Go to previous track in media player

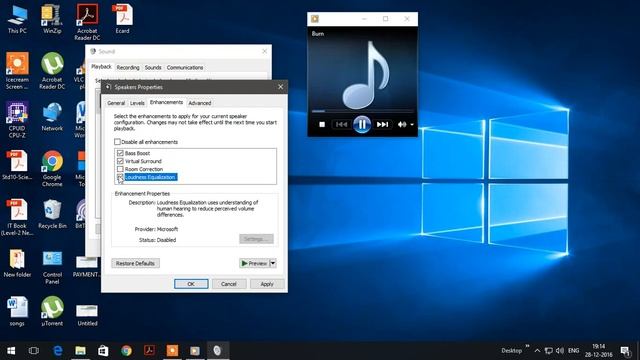pos(341,124)
